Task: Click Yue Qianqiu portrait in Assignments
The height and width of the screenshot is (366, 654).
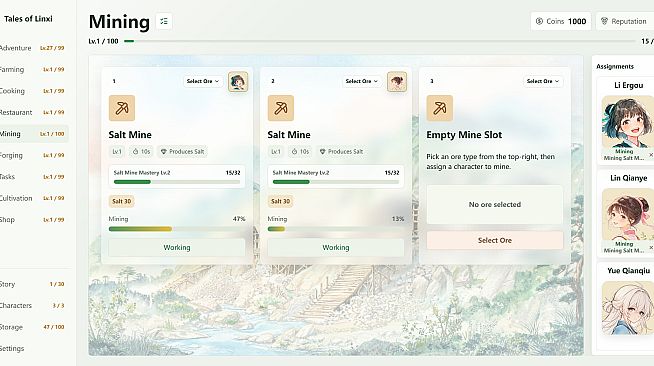Action: coord(628,308)
